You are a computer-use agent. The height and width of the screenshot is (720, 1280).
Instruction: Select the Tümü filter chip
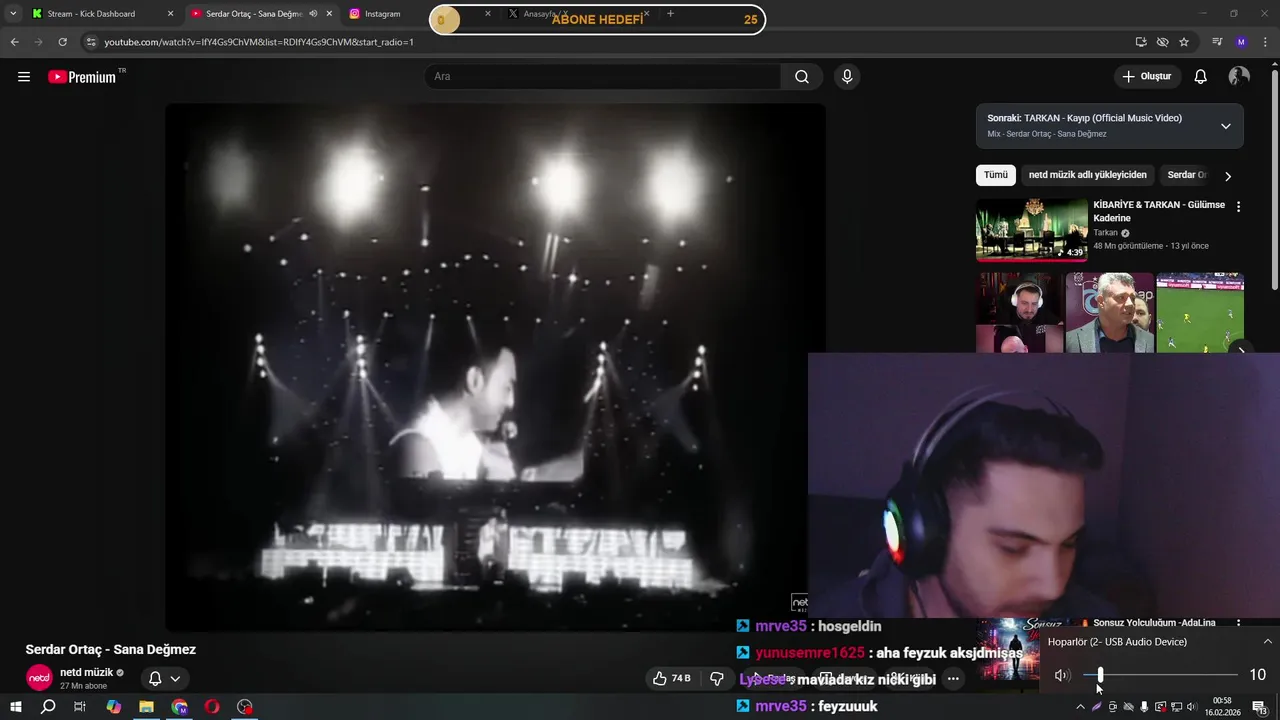pos(996,175)
